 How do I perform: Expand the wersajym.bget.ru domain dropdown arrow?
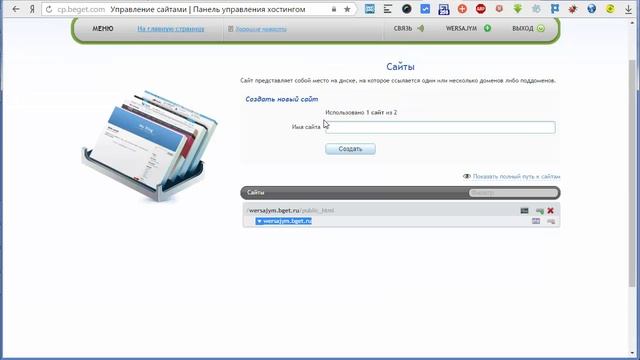pos(259,221)
